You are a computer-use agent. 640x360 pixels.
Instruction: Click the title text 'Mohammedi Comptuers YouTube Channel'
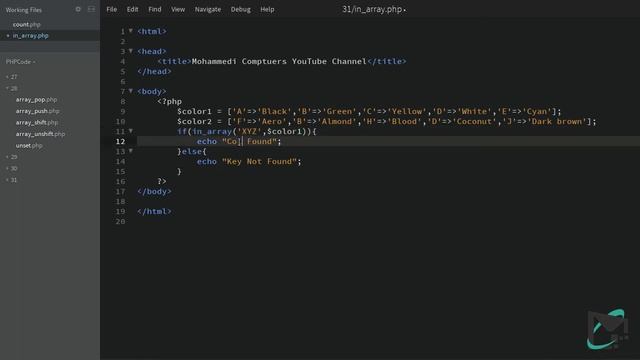(x=279, y=61)
